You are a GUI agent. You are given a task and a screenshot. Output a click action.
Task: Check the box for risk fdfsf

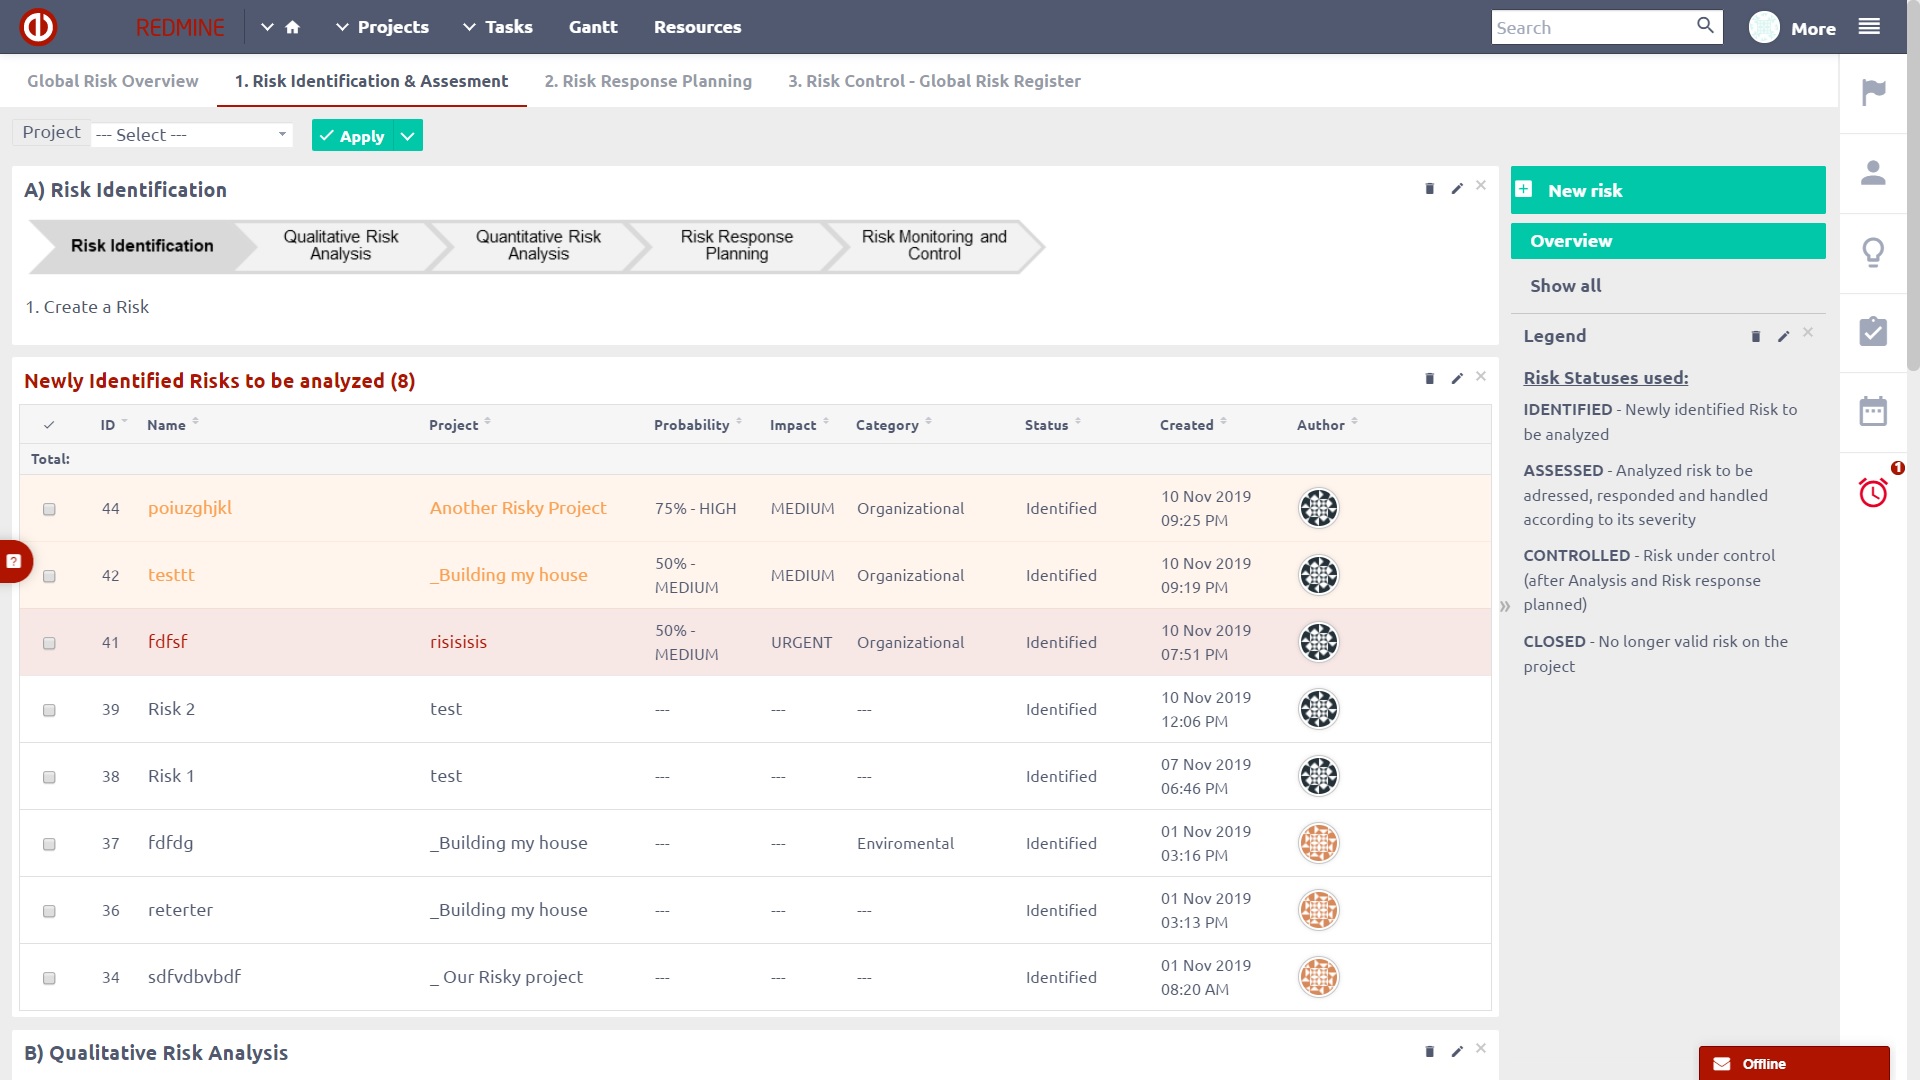pyautogui.click(x=49, y=643)
